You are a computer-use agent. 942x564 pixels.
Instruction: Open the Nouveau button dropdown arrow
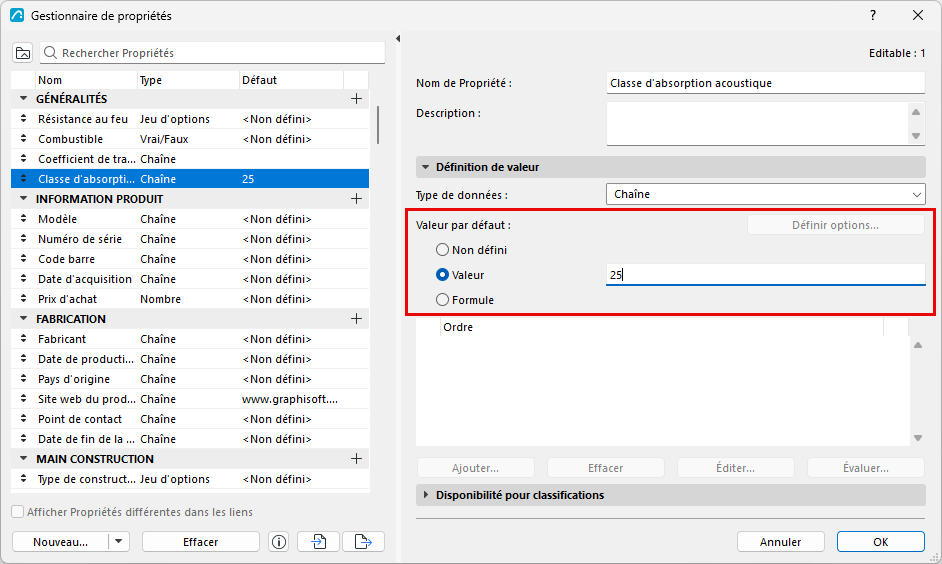pos(119,542)
